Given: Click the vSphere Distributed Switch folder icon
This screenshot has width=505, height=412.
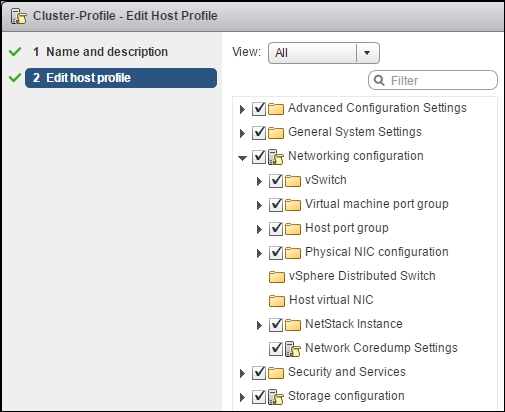Looking at the screenshot, I should pos(277,277).
